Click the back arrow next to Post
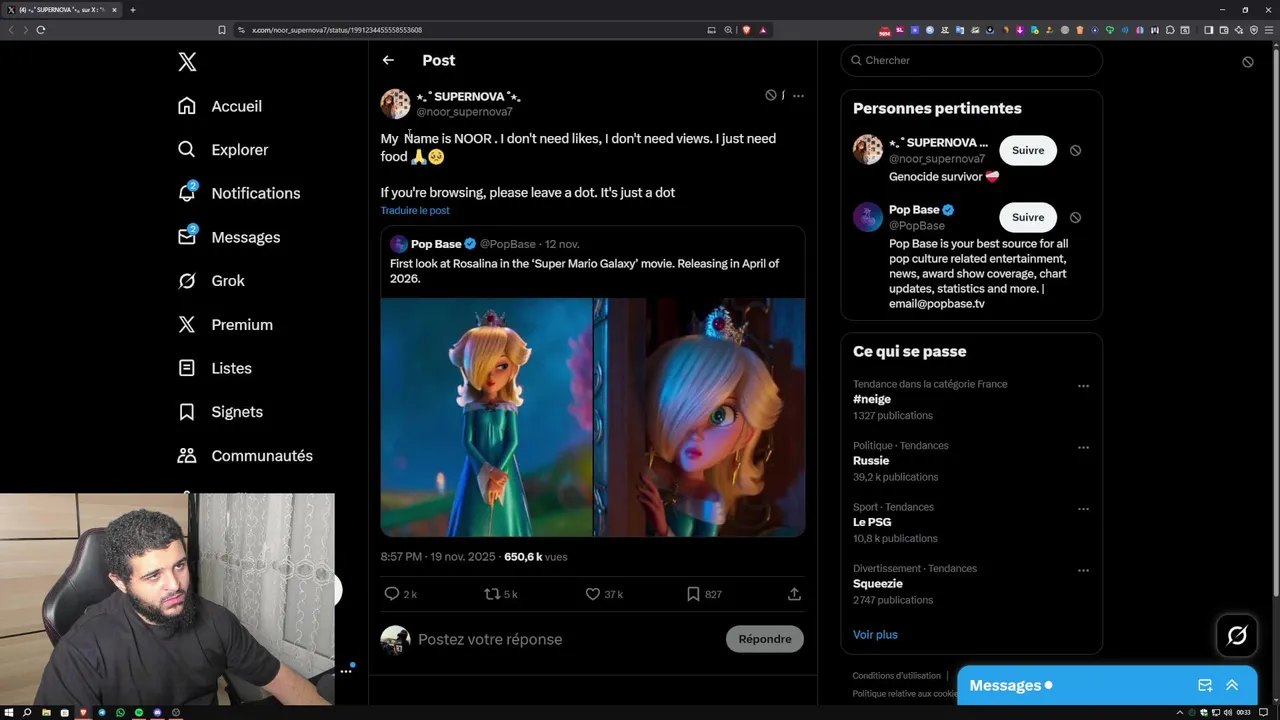Viewport: 1280px width, 720px height. (x=388, y=60)
